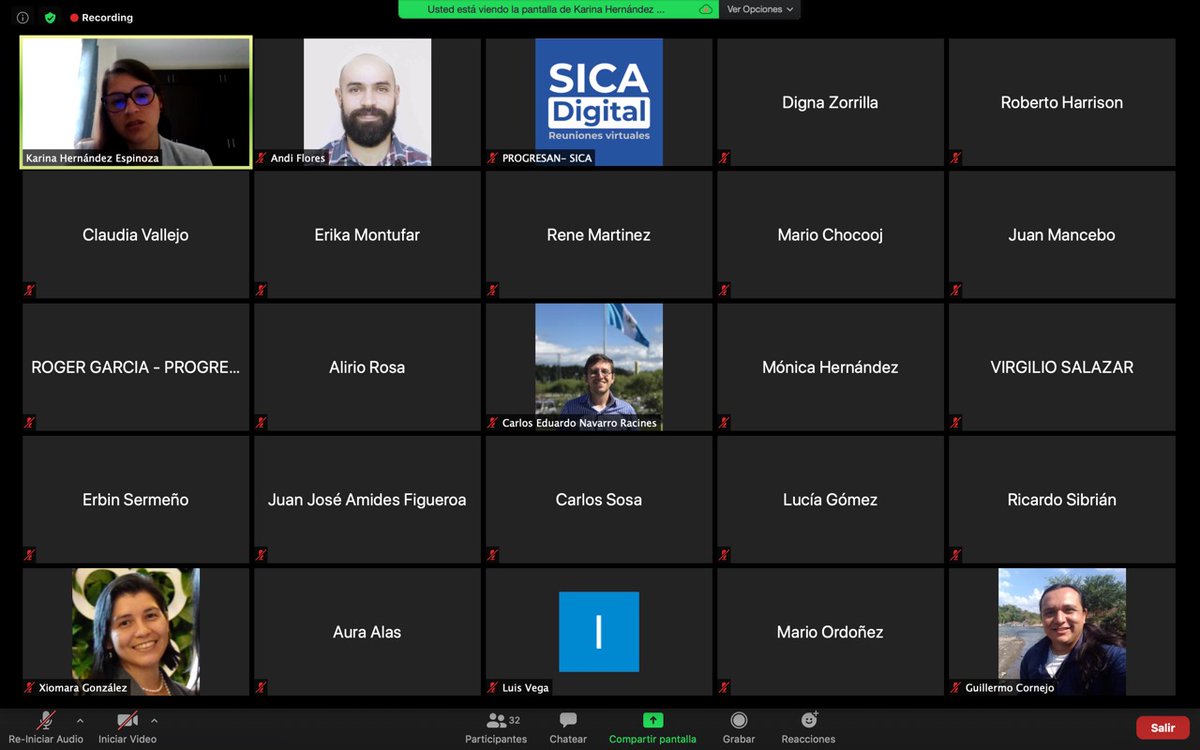
Task: Click Mario Ordoñez name
Action: [x=830, y=632]
